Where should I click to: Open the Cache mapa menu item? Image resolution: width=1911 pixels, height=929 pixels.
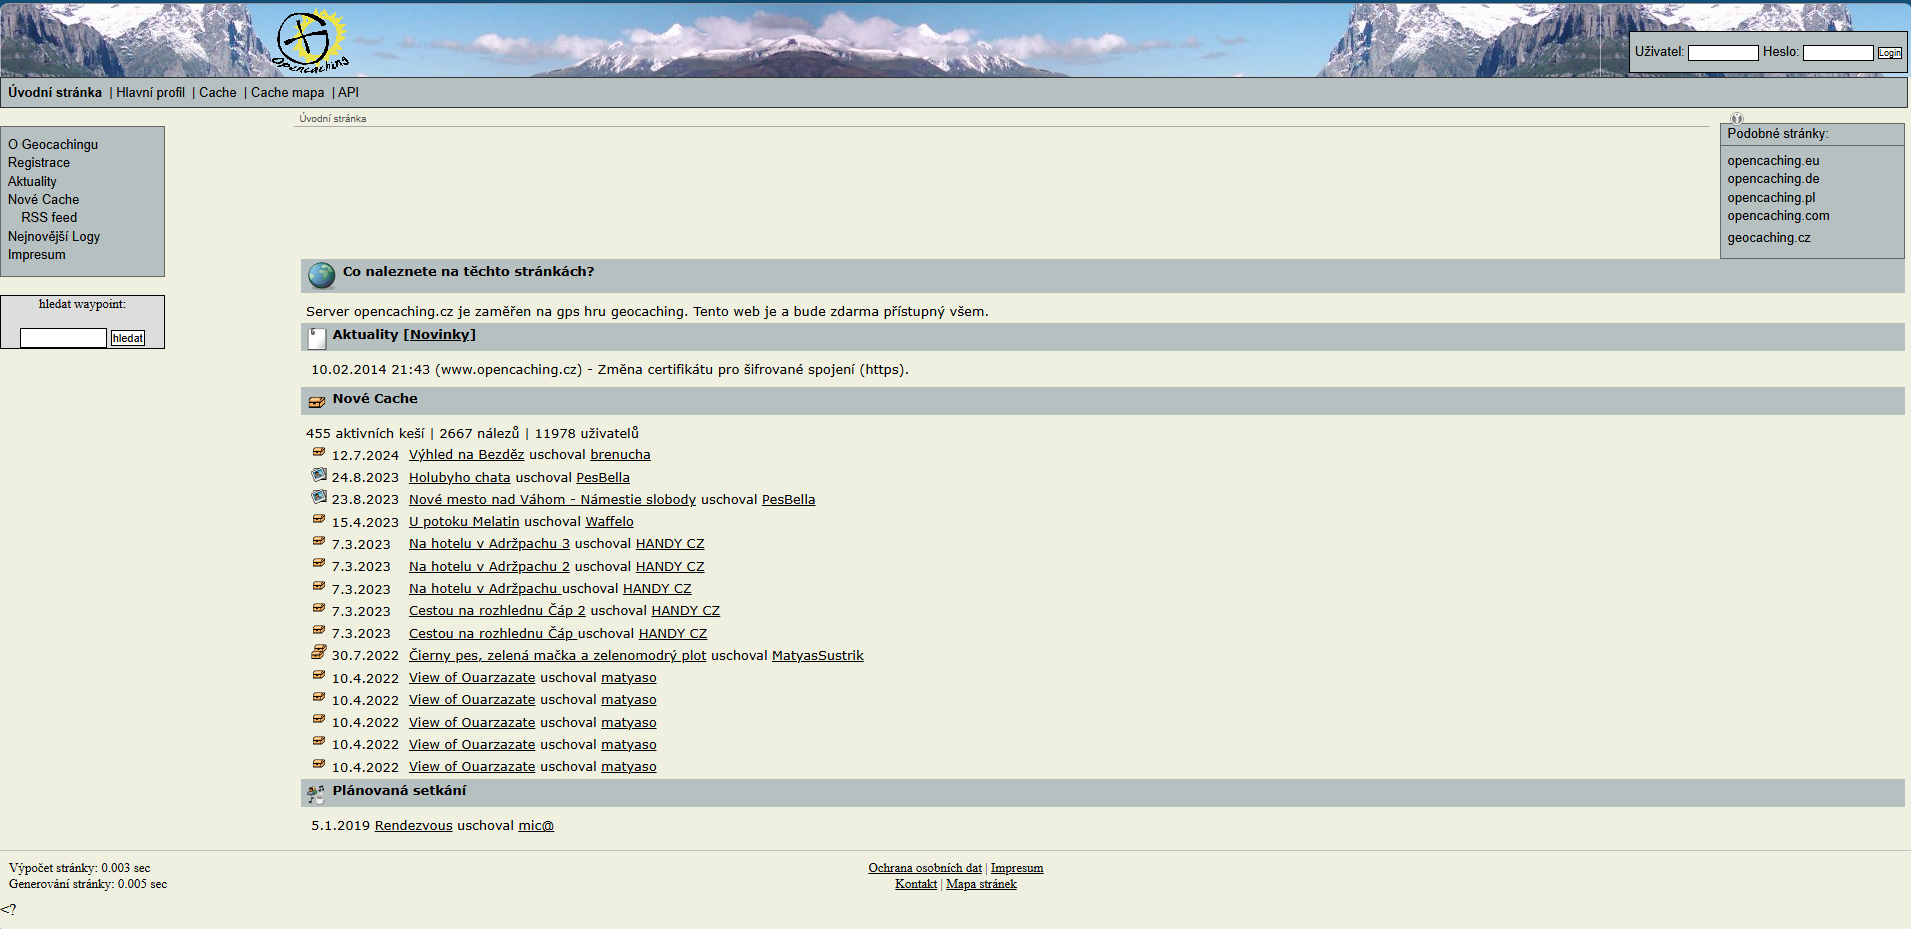(x=287, y=93)
